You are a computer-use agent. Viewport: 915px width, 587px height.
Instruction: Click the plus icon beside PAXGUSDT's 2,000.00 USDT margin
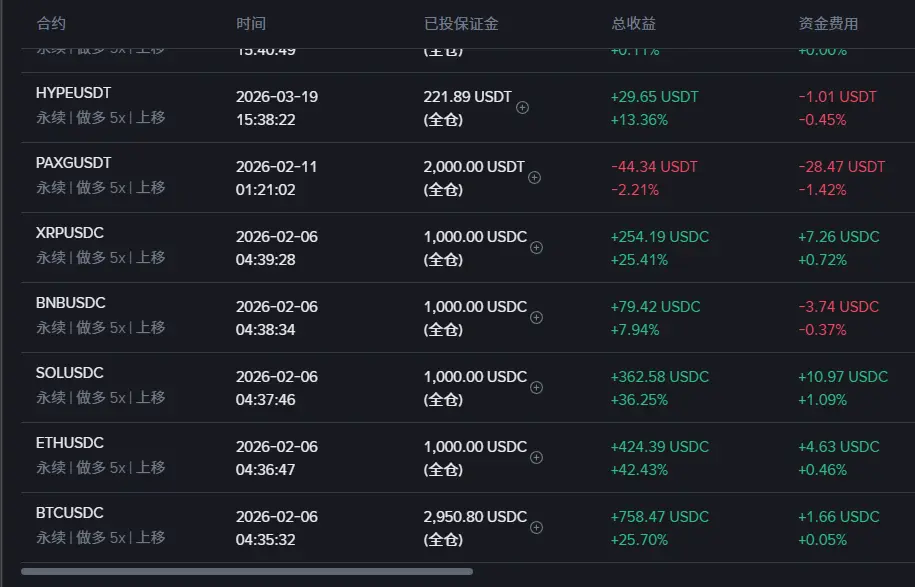[534, 177]
